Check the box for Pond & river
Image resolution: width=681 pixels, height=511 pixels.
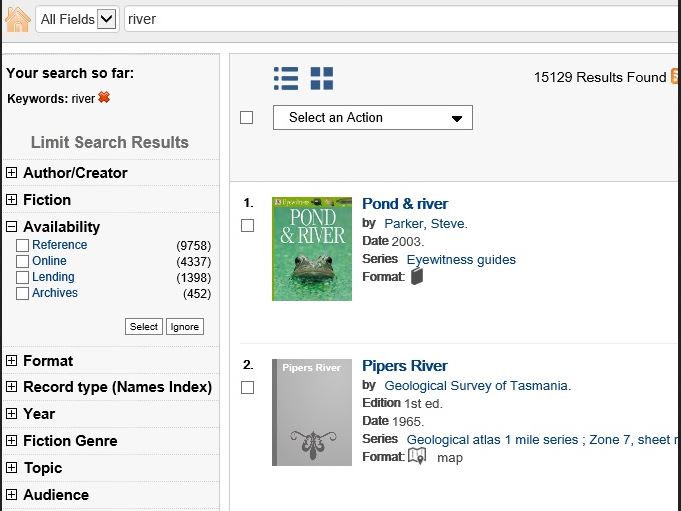tap(247, 226)
